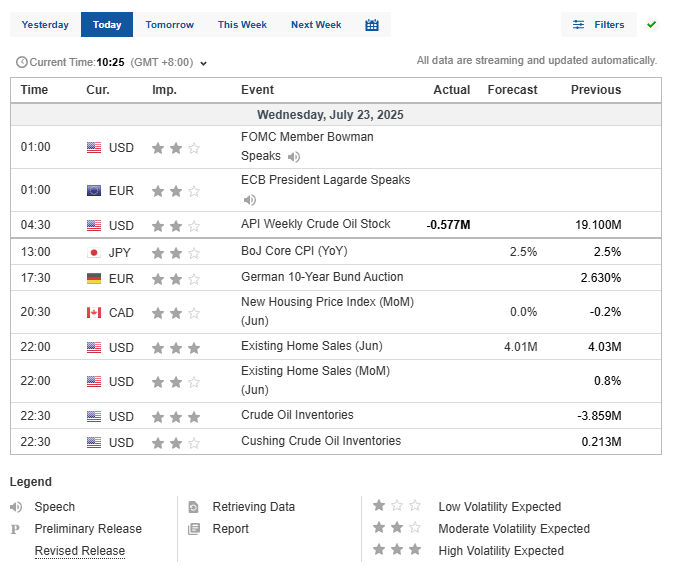The image size is (674, 575).
Task: Click the three-star importance on Crude Oil Inventories
Action: click(x=176, y=417)
